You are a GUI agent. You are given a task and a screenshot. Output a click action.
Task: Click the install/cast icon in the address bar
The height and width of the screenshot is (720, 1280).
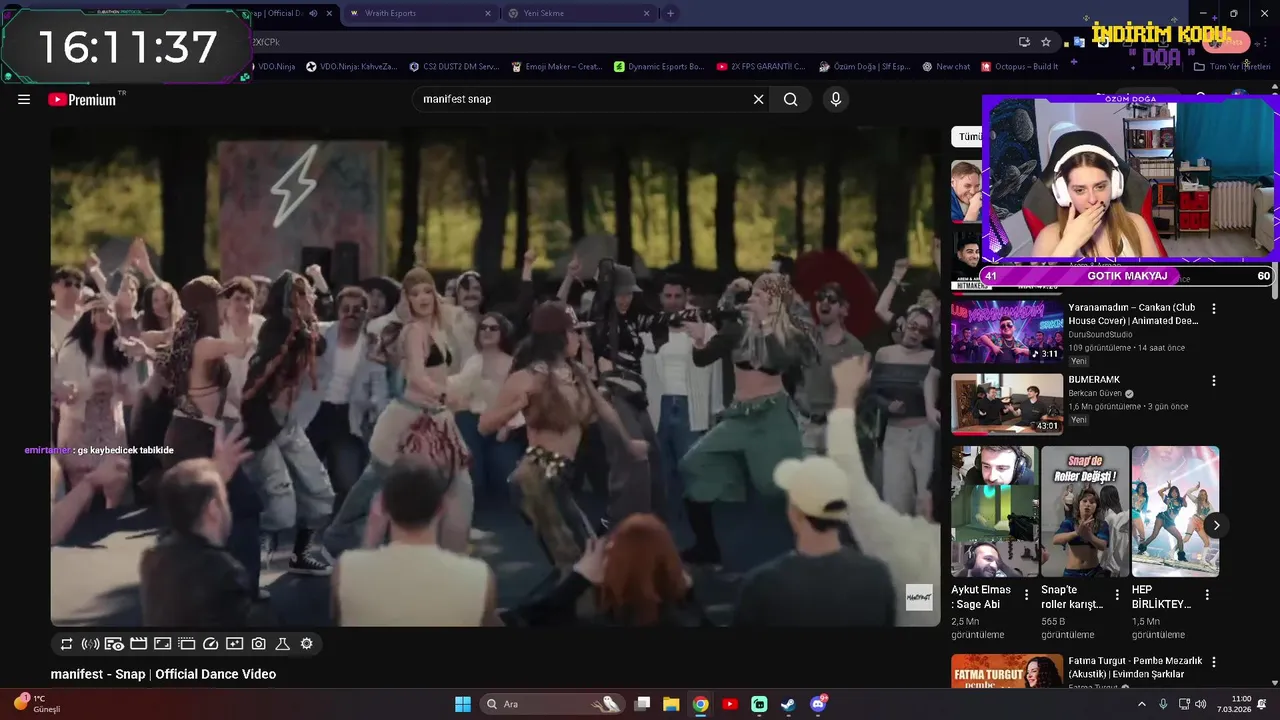(x=1024, y=42)
